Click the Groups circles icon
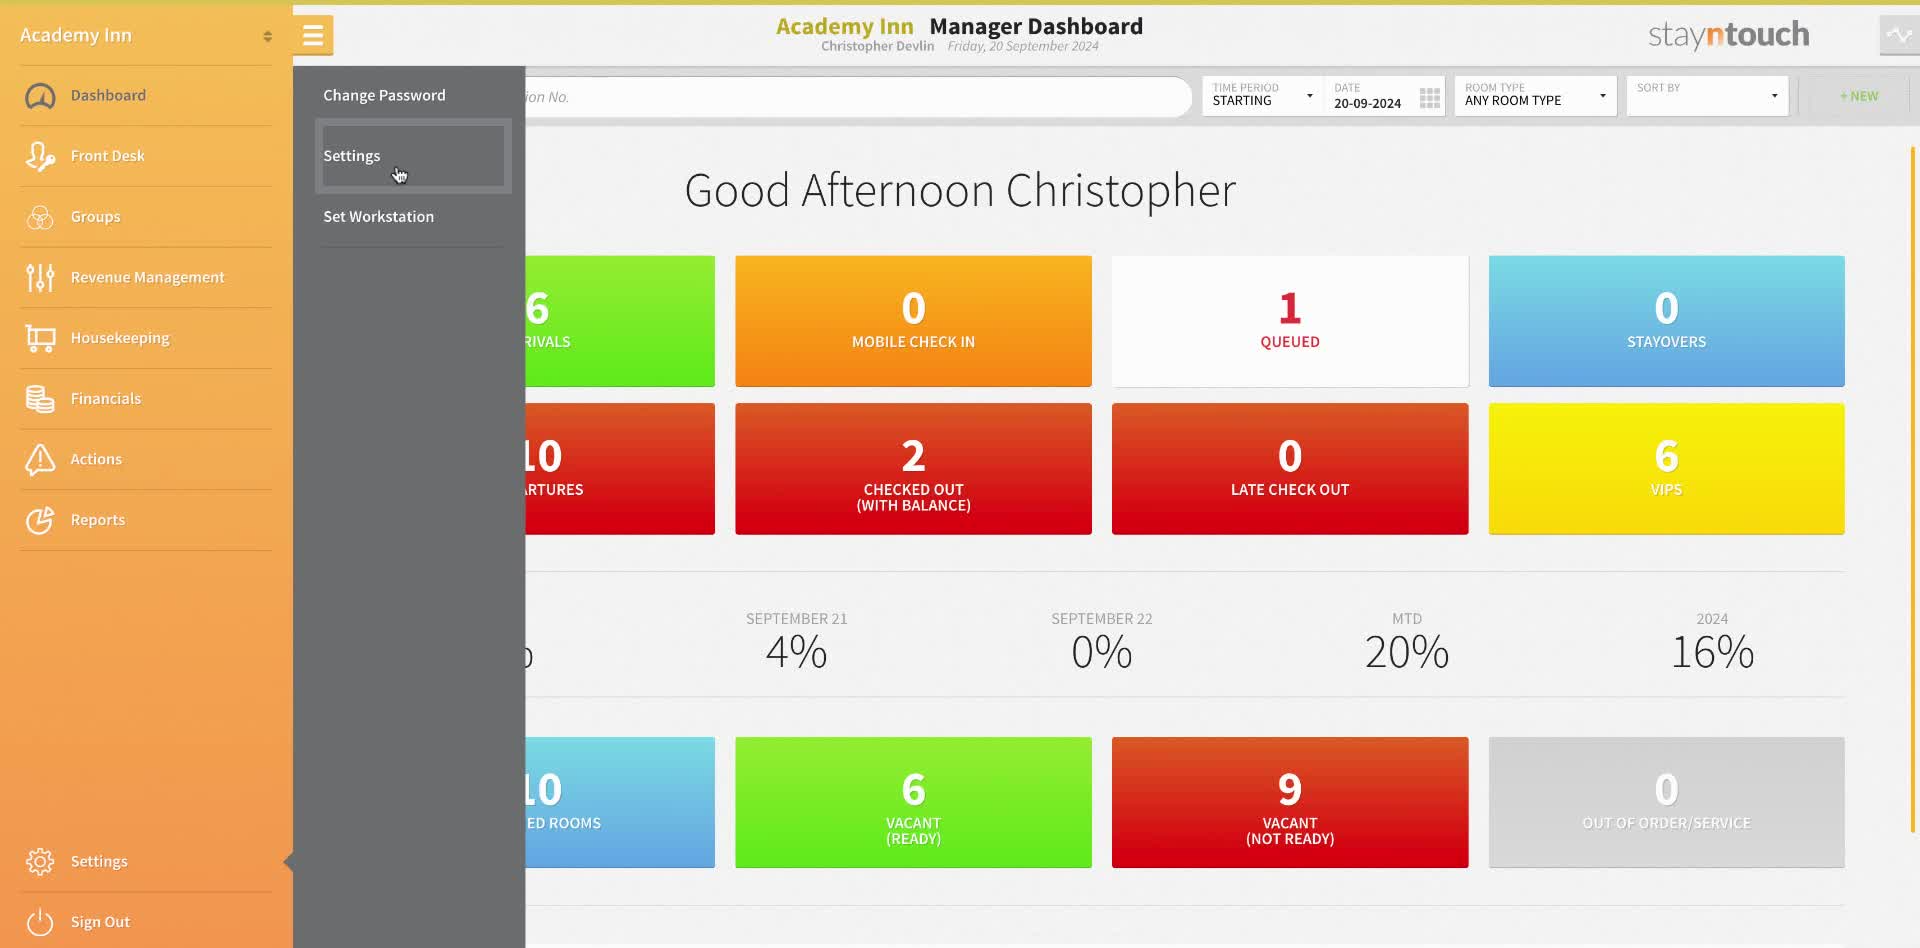1920x948 pixels. [40, 217]
